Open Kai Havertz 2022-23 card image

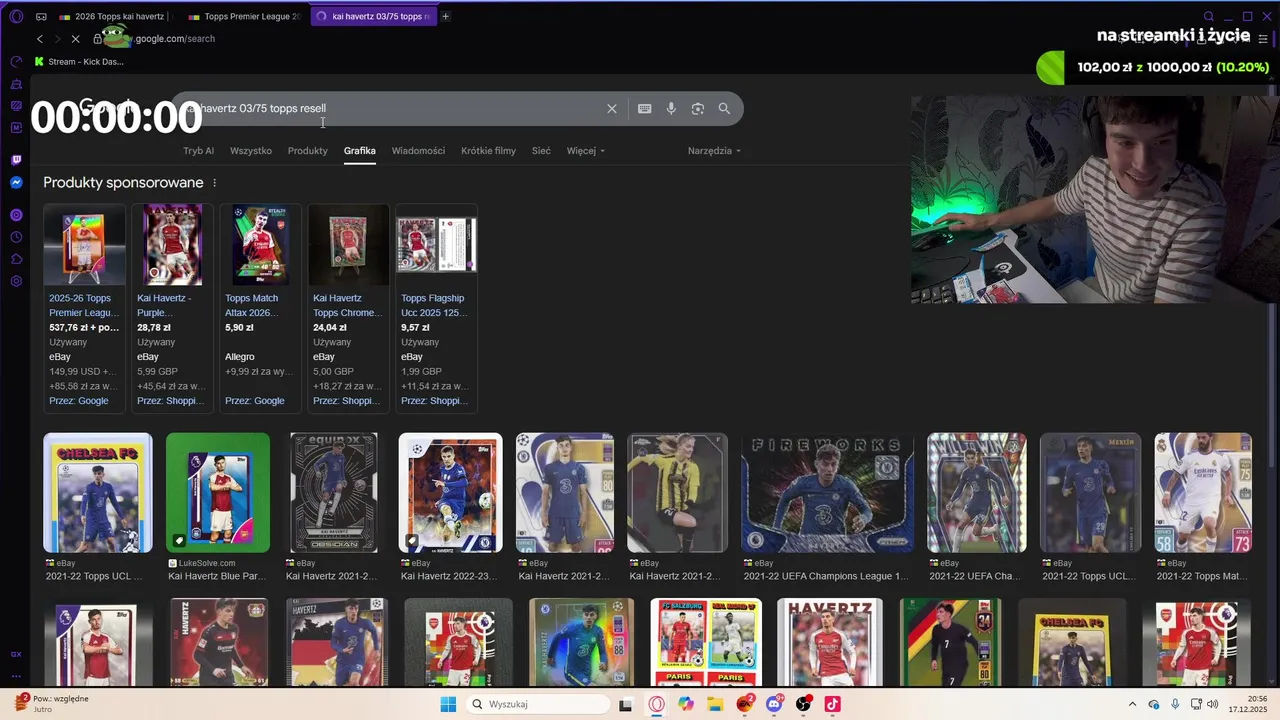tap(450, 493)
